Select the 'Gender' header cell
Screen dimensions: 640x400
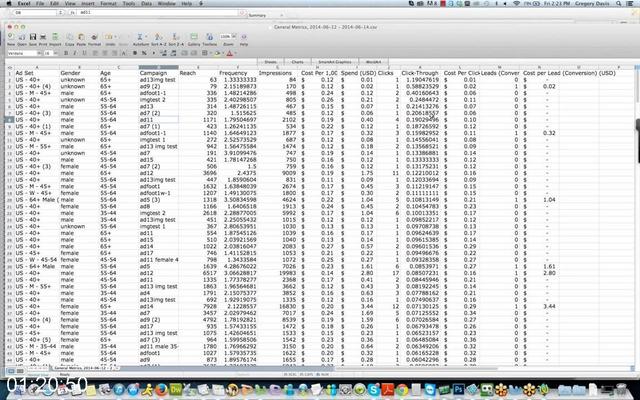(79, 73)
